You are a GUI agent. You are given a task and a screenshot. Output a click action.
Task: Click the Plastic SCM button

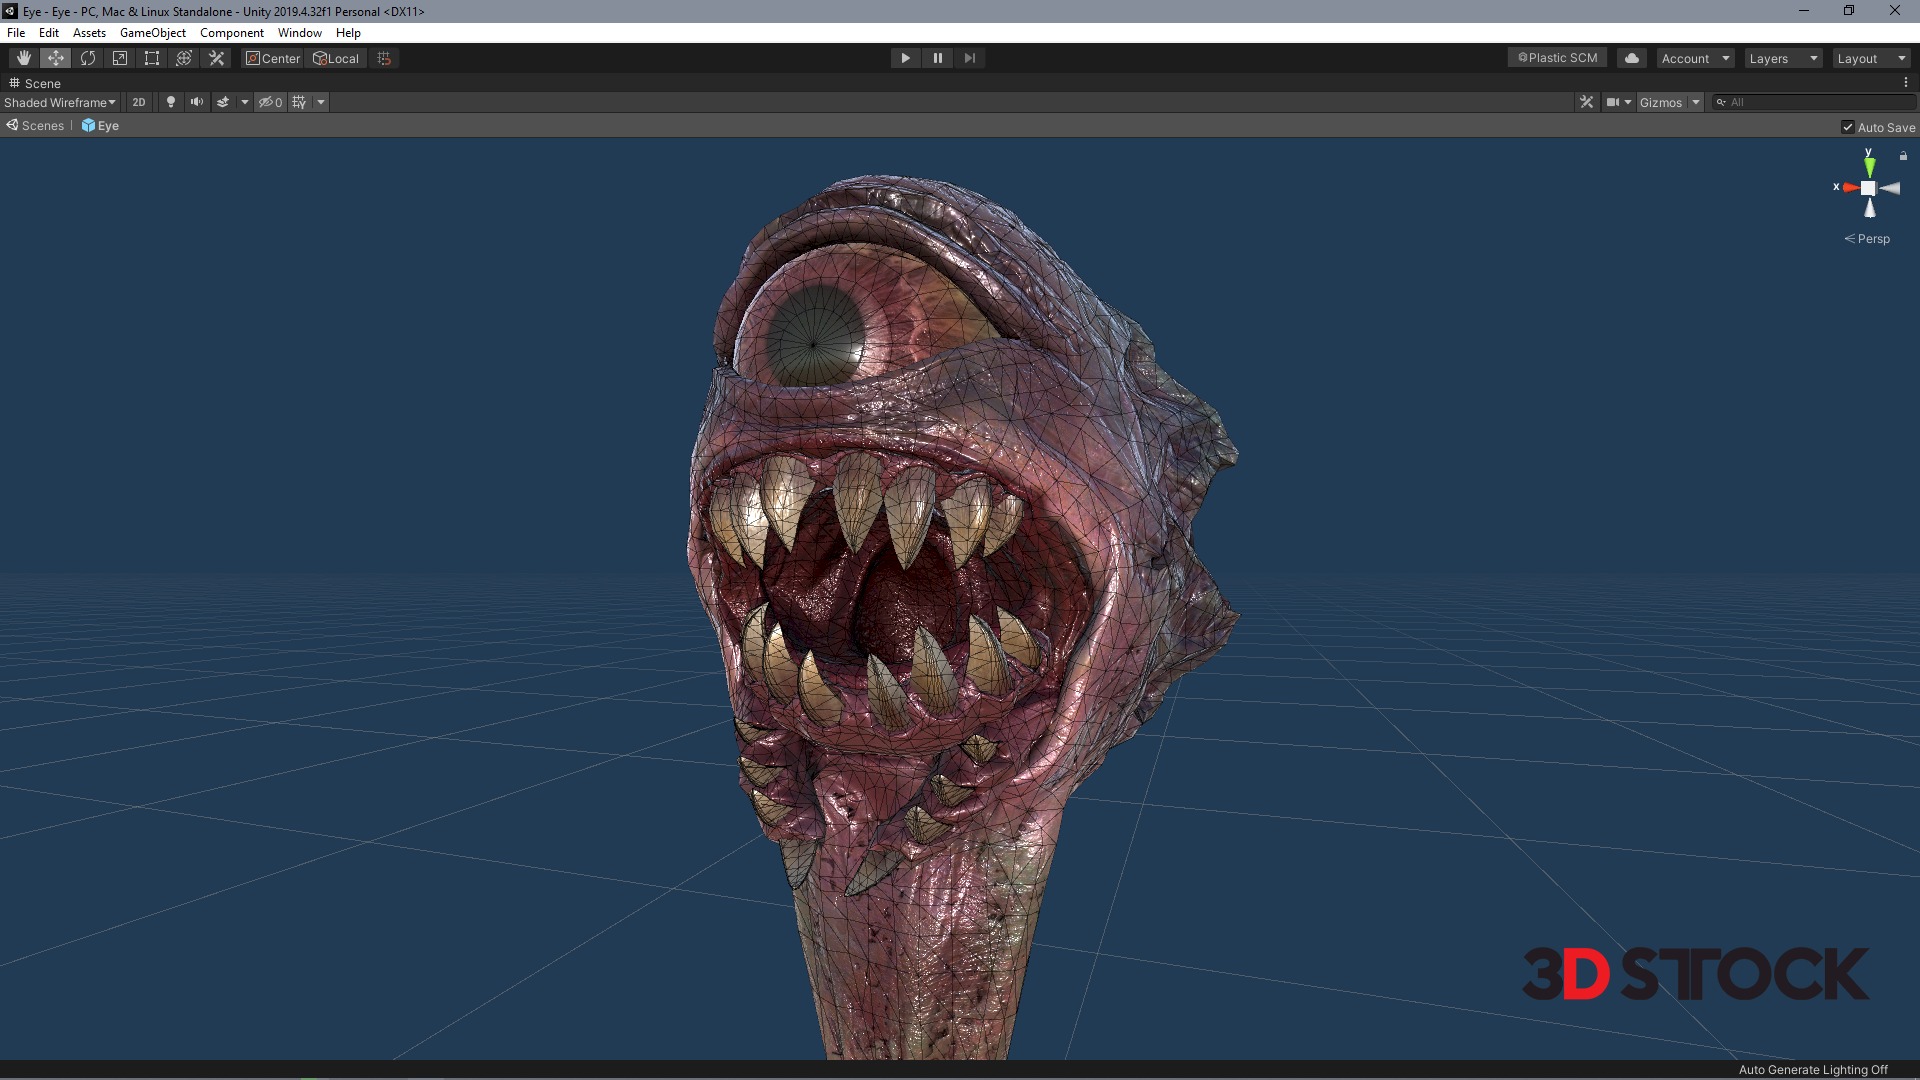(1557, 58)
